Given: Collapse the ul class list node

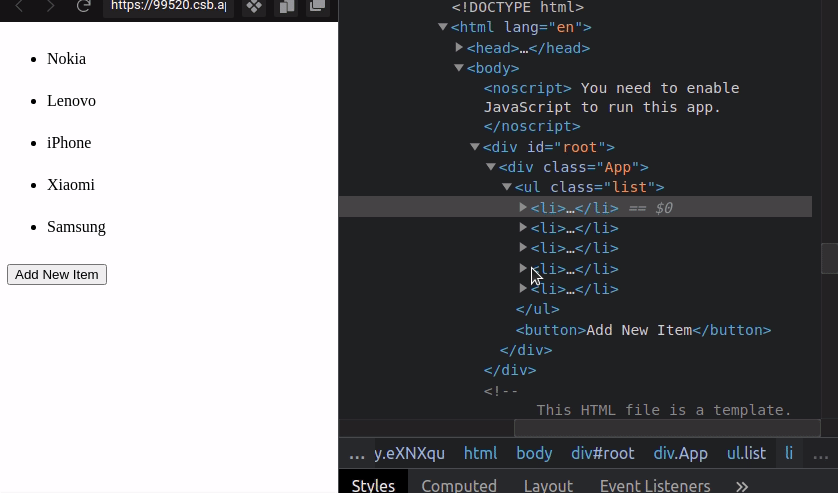Looking at the screenshot, I should [x=507, y=187].
